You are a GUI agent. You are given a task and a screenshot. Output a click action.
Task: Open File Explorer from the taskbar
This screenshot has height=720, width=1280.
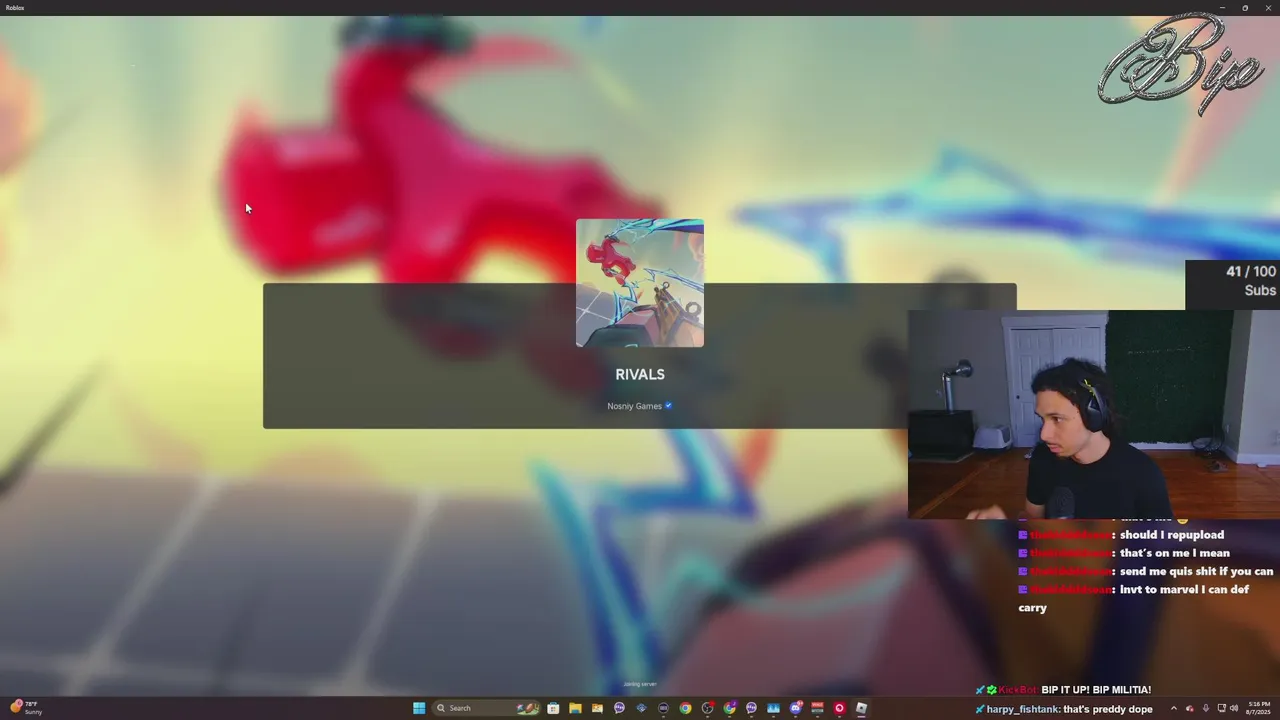575,708
